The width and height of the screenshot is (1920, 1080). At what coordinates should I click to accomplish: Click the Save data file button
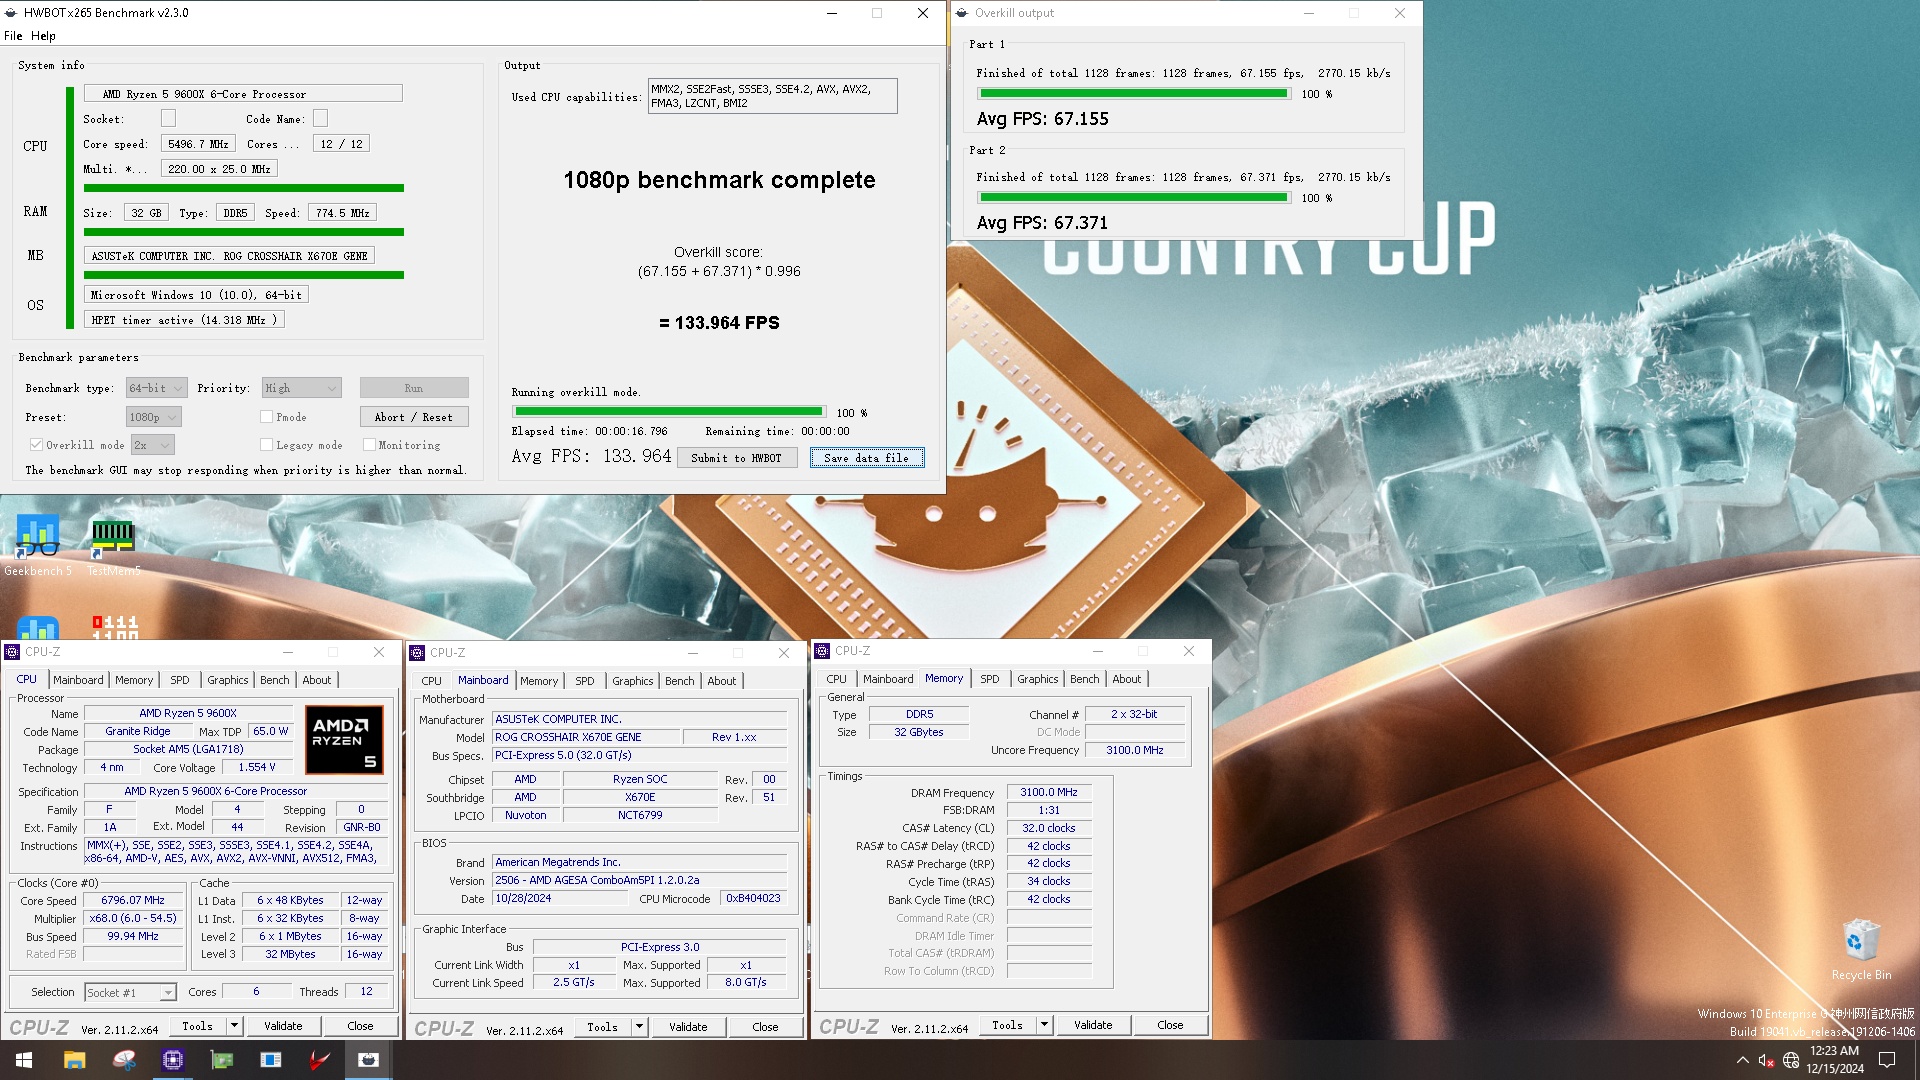(867, 458)
